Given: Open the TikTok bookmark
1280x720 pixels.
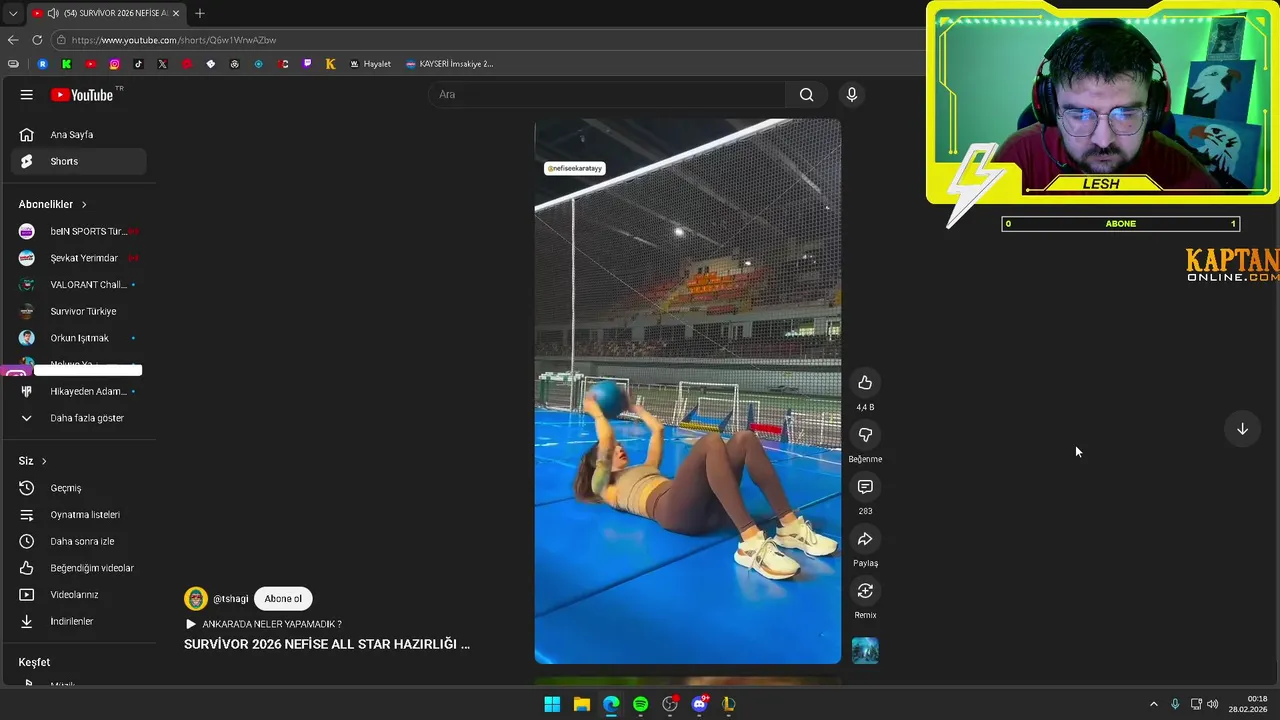Looking at the screenshot, I should [x=138, y=64].
